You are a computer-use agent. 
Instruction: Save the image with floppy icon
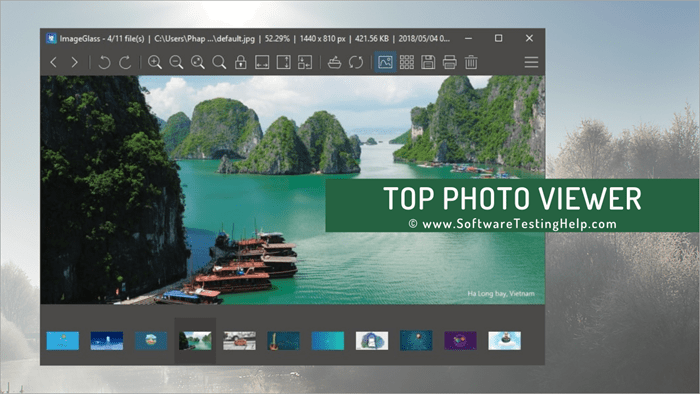[x=428, y=62]
